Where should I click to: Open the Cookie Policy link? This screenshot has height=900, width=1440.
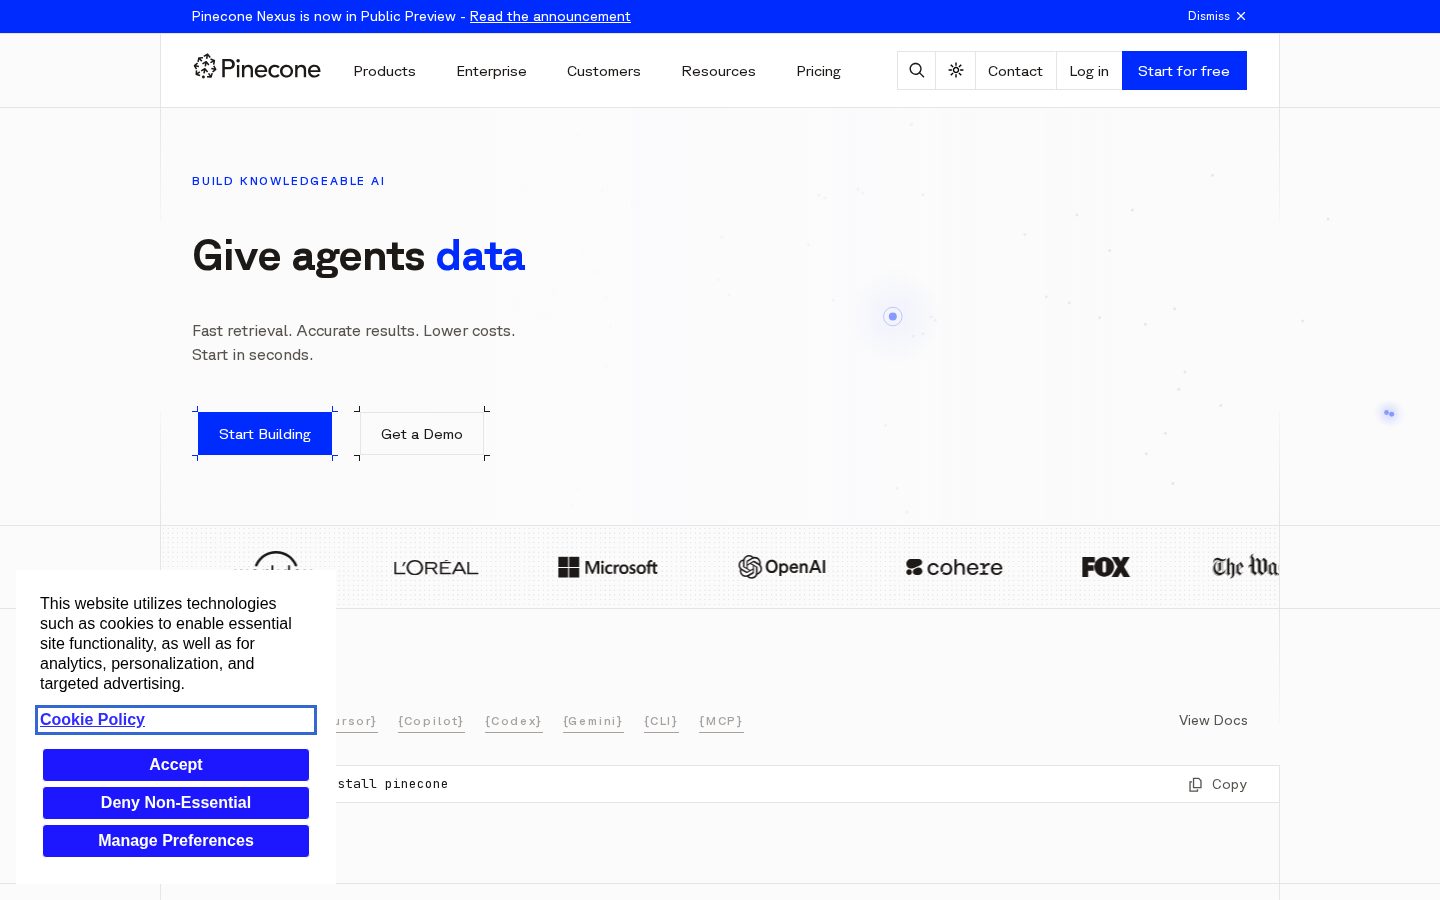(92, 719)
